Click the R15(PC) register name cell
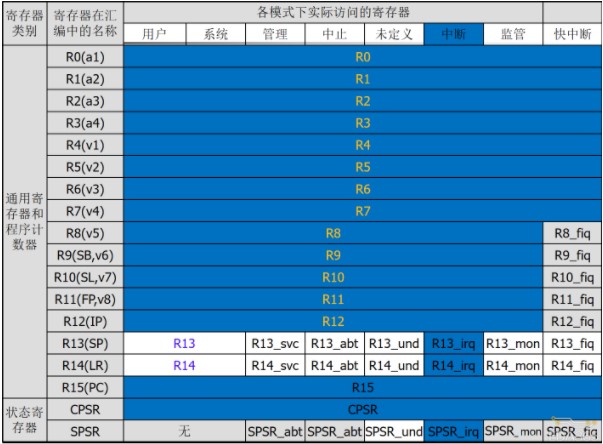Image resolution: width=603 pixels, height=444 pixels. tap(85, 387)
